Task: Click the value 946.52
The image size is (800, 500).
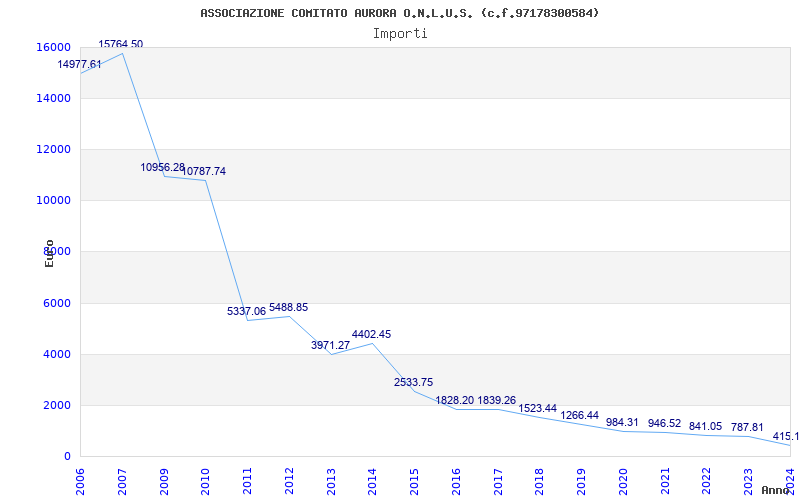Action: pyautogui.click(x=664, y=423)
